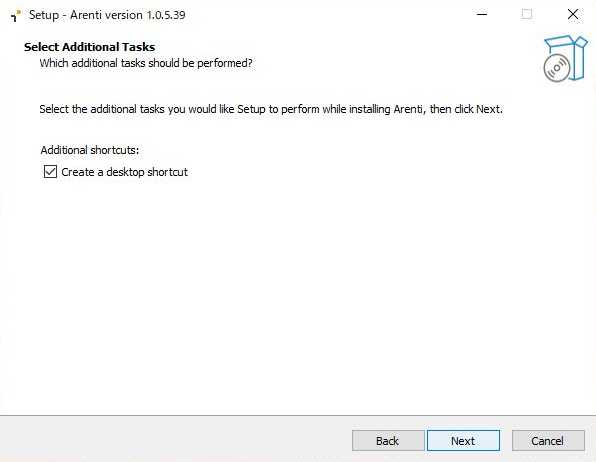Toggle via the 'Create a desktop shortcut' label
Screen dimensions: 596x462
click(x=124, y=172)
